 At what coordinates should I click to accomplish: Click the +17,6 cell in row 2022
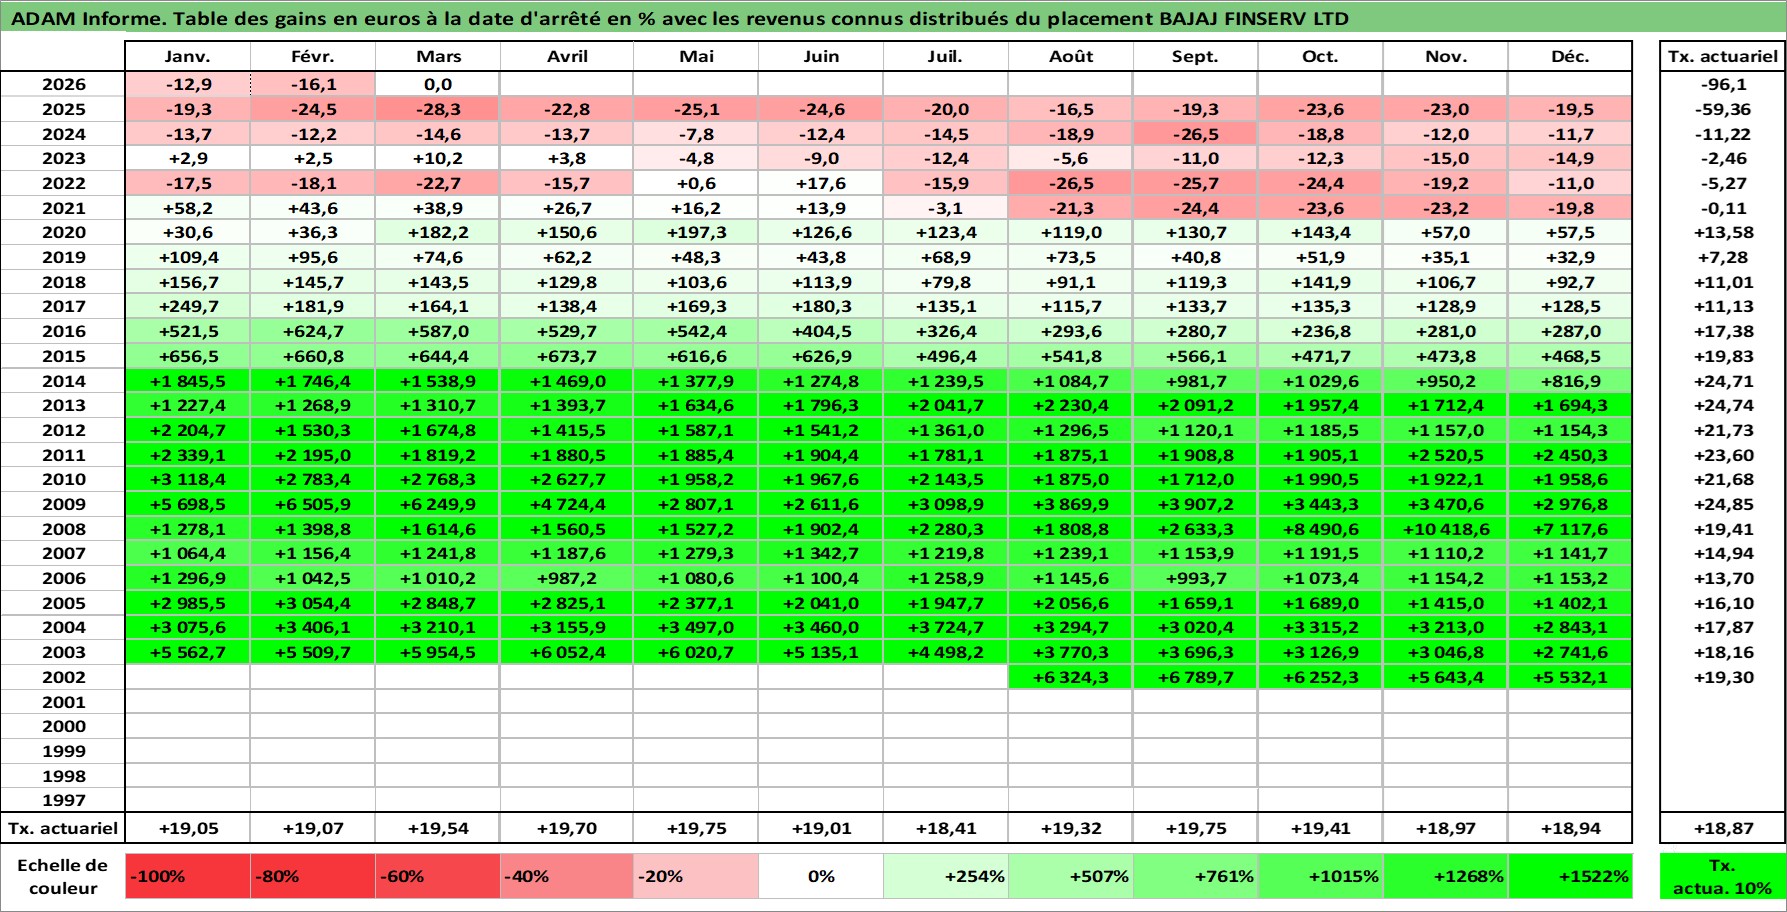point(821,183)
